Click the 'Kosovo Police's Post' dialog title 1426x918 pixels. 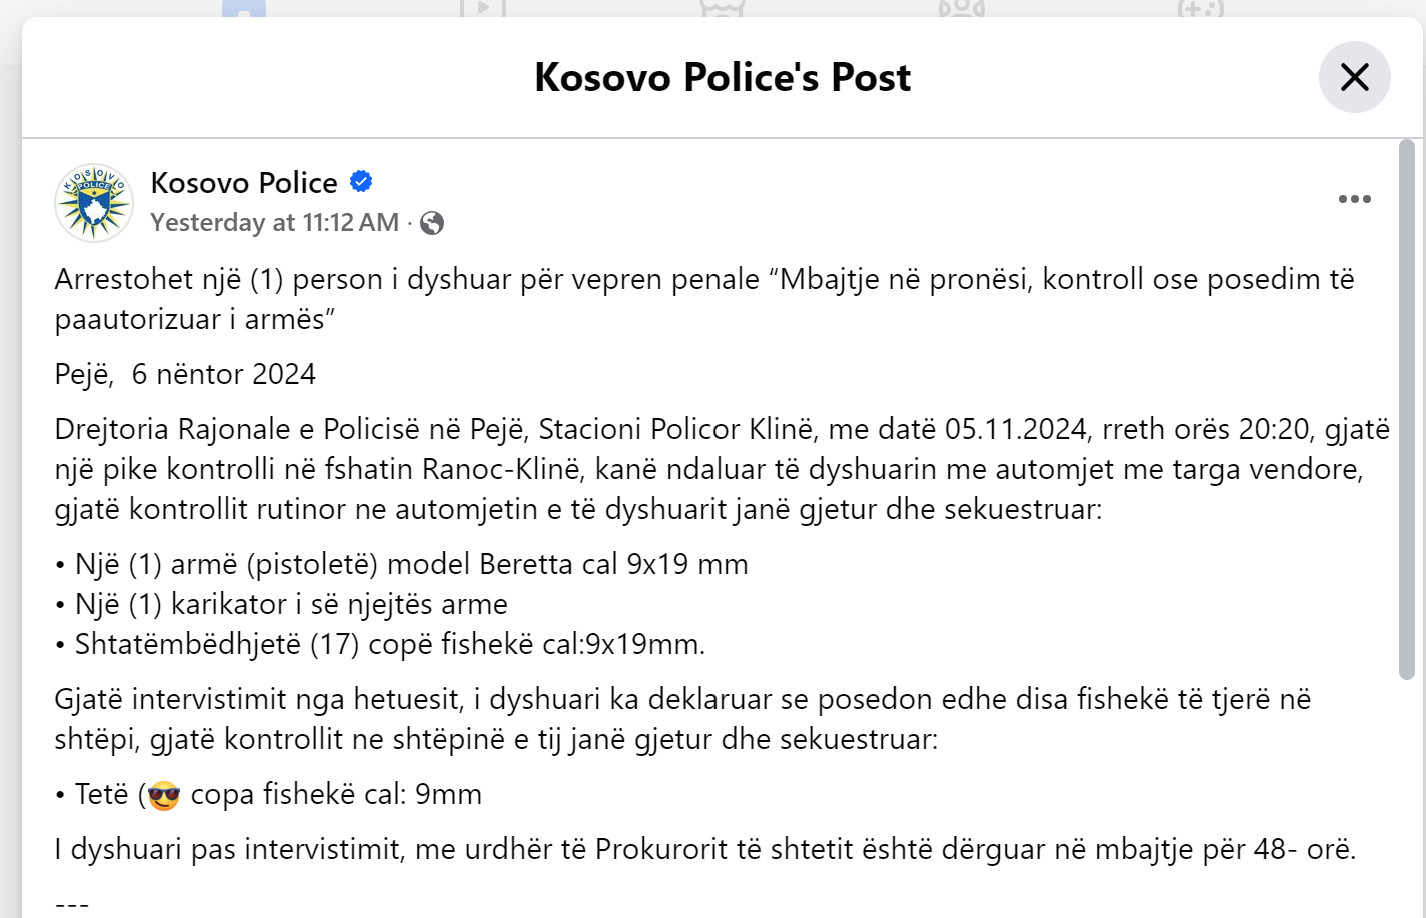click(722, 77)
